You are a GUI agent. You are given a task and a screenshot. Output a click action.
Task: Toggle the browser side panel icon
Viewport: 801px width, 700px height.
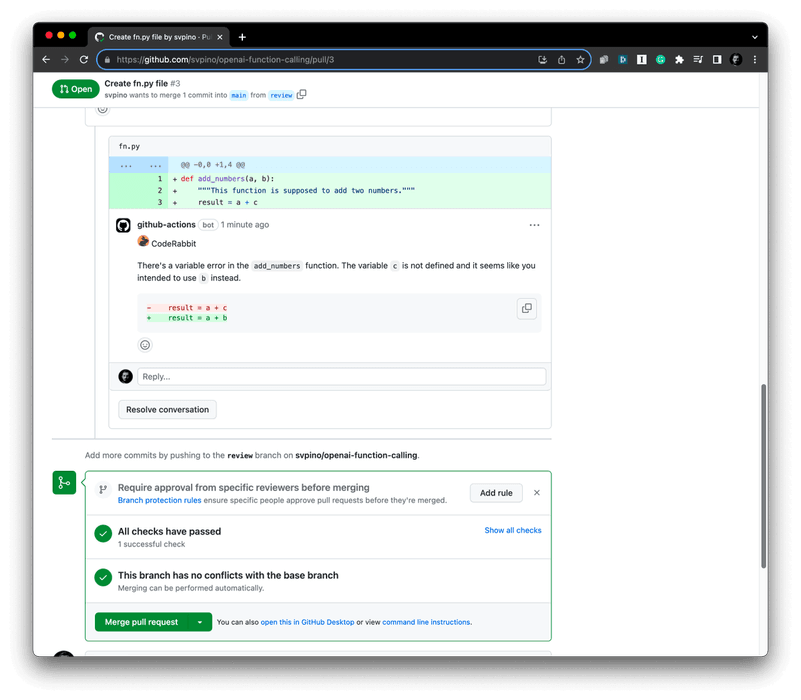tap(717, 60)
